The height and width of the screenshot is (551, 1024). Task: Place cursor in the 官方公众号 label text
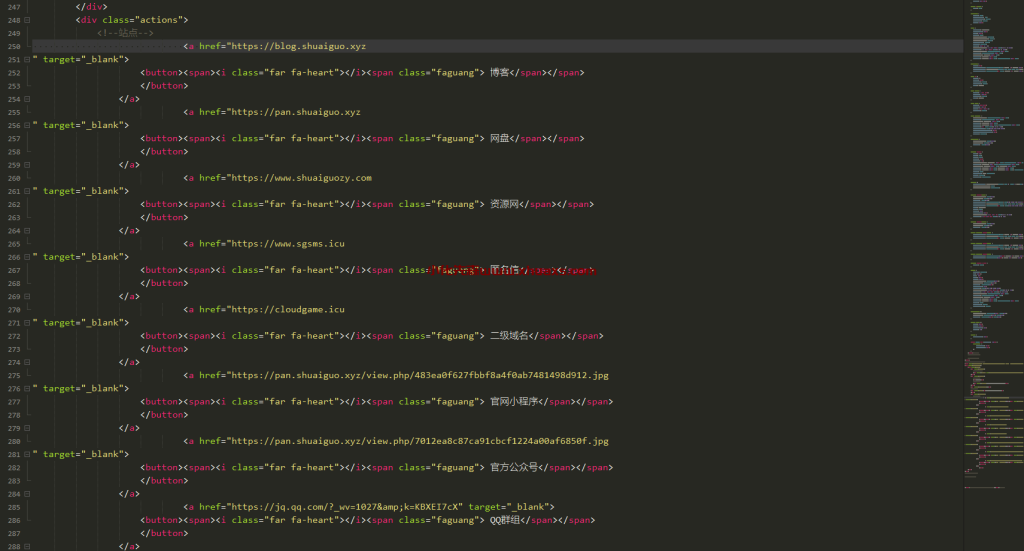point(514,467)
